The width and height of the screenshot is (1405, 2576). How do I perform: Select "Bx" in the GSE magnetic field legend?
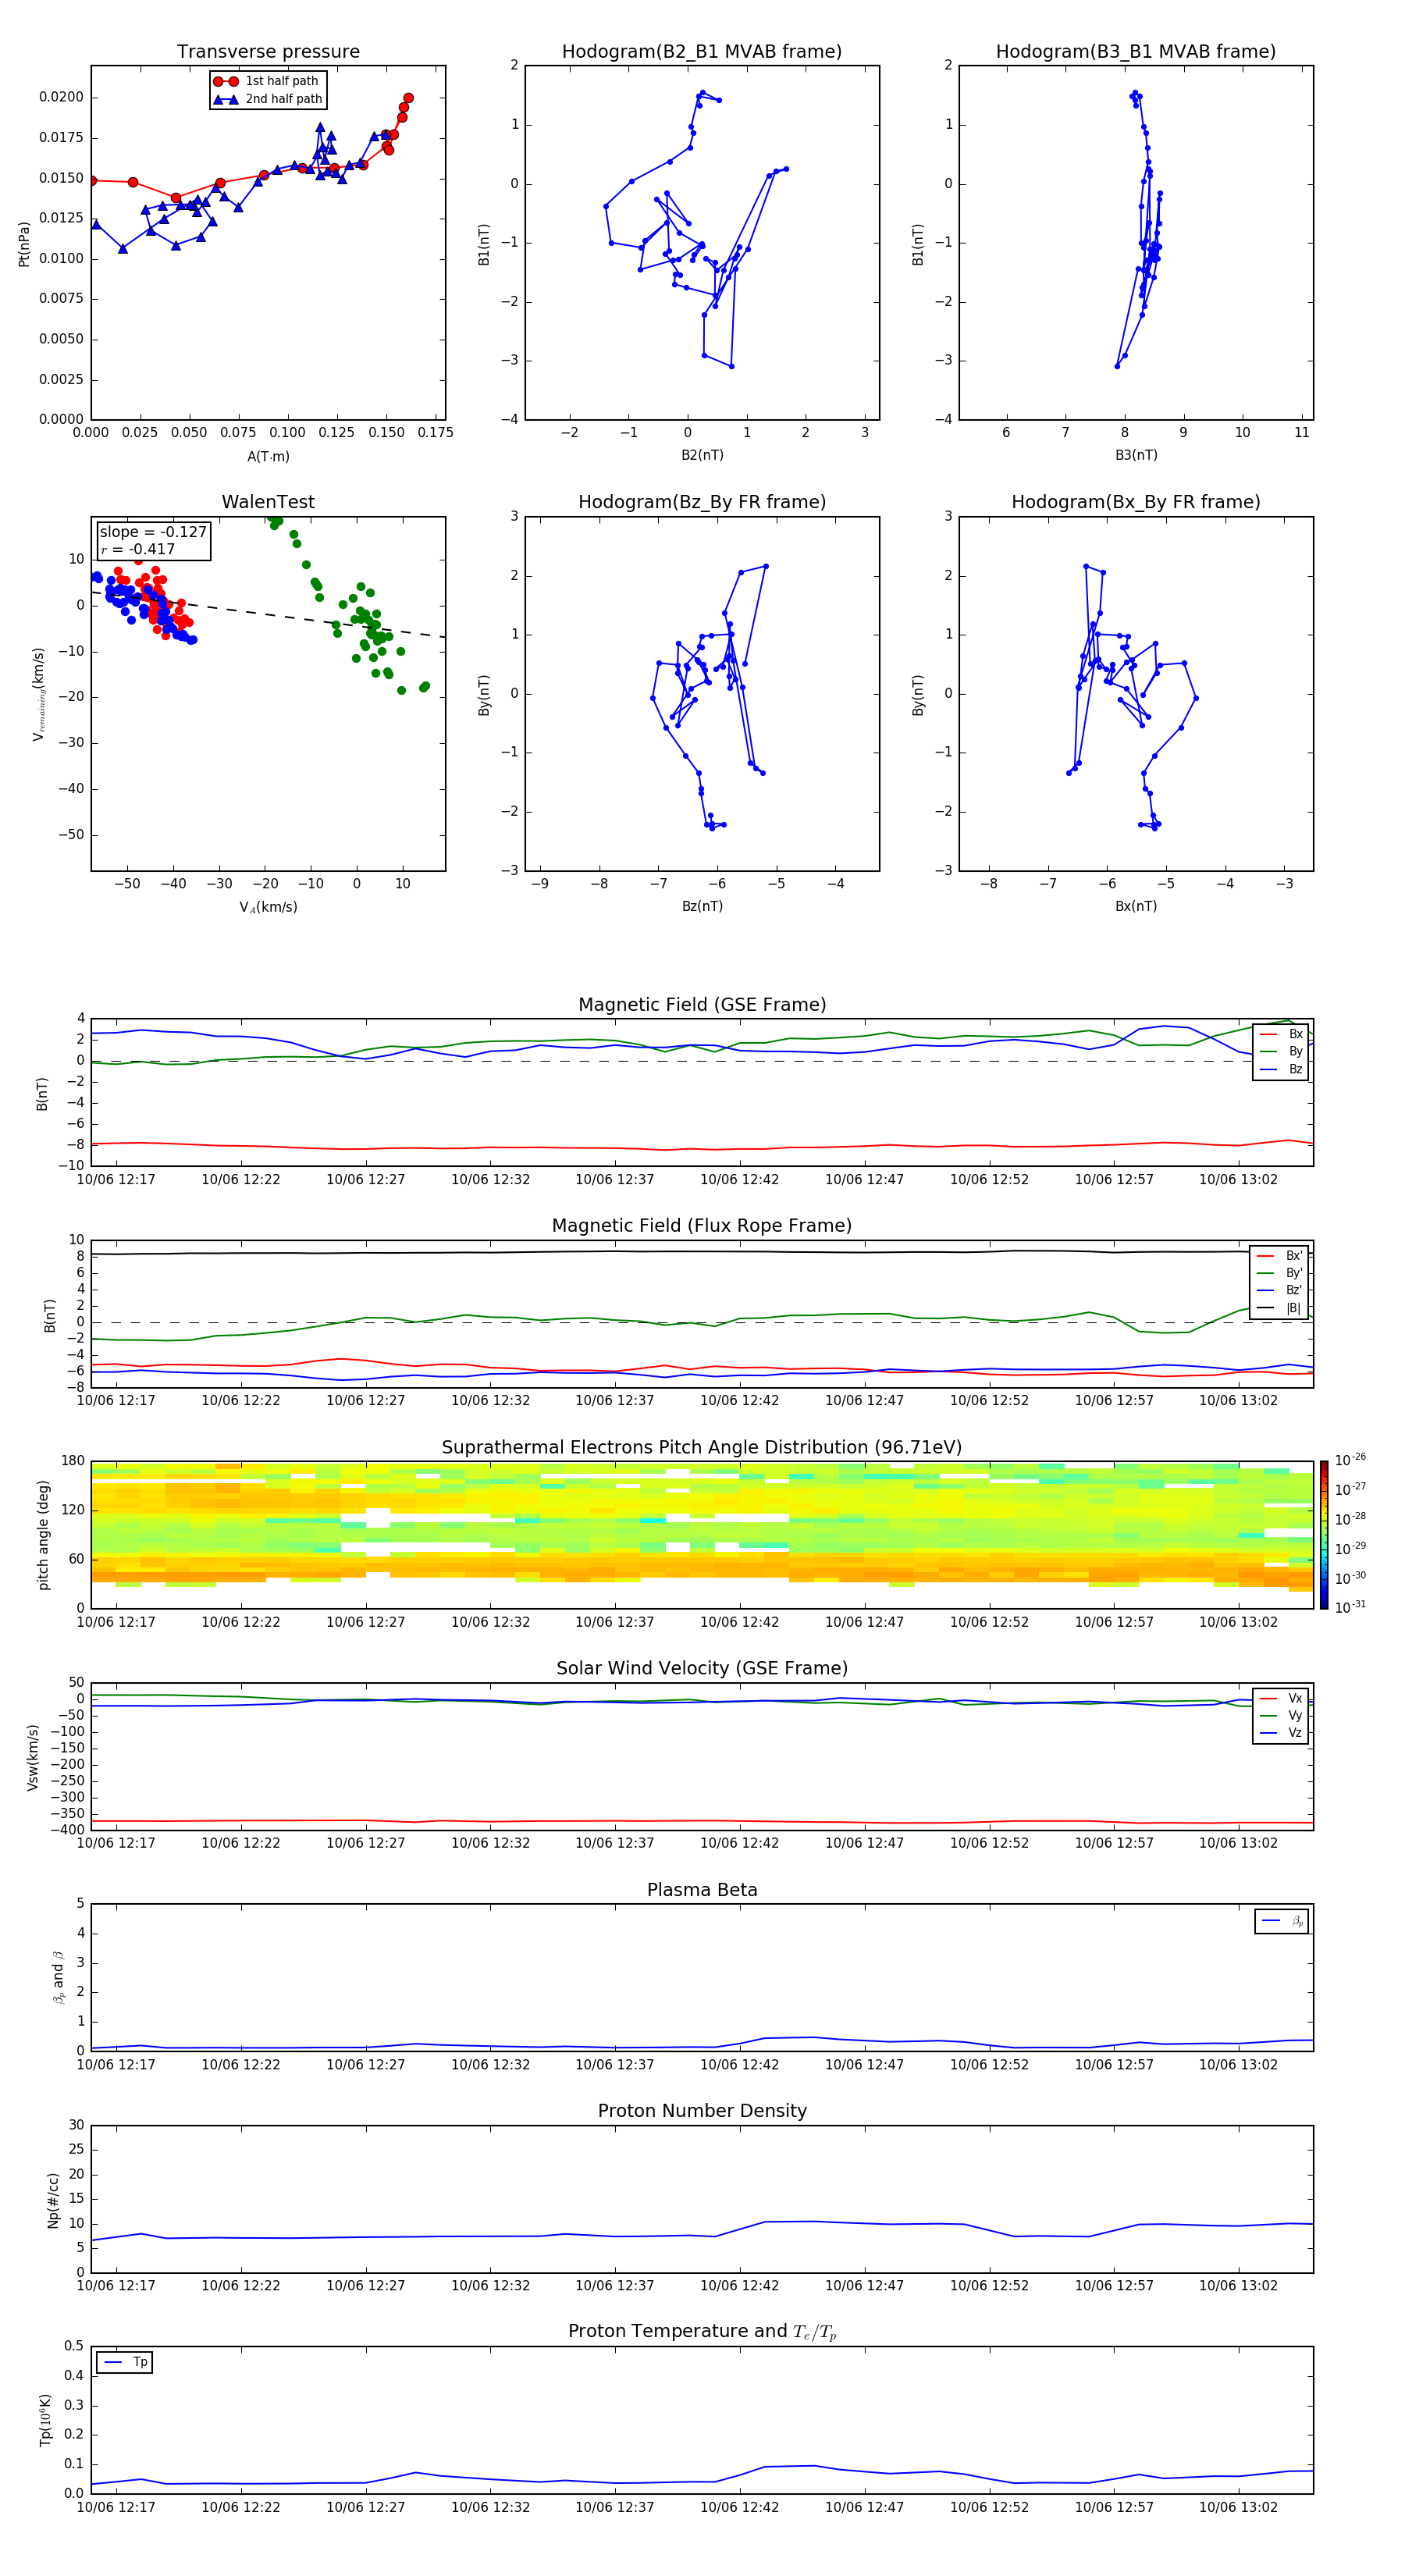(1281, 1034)
